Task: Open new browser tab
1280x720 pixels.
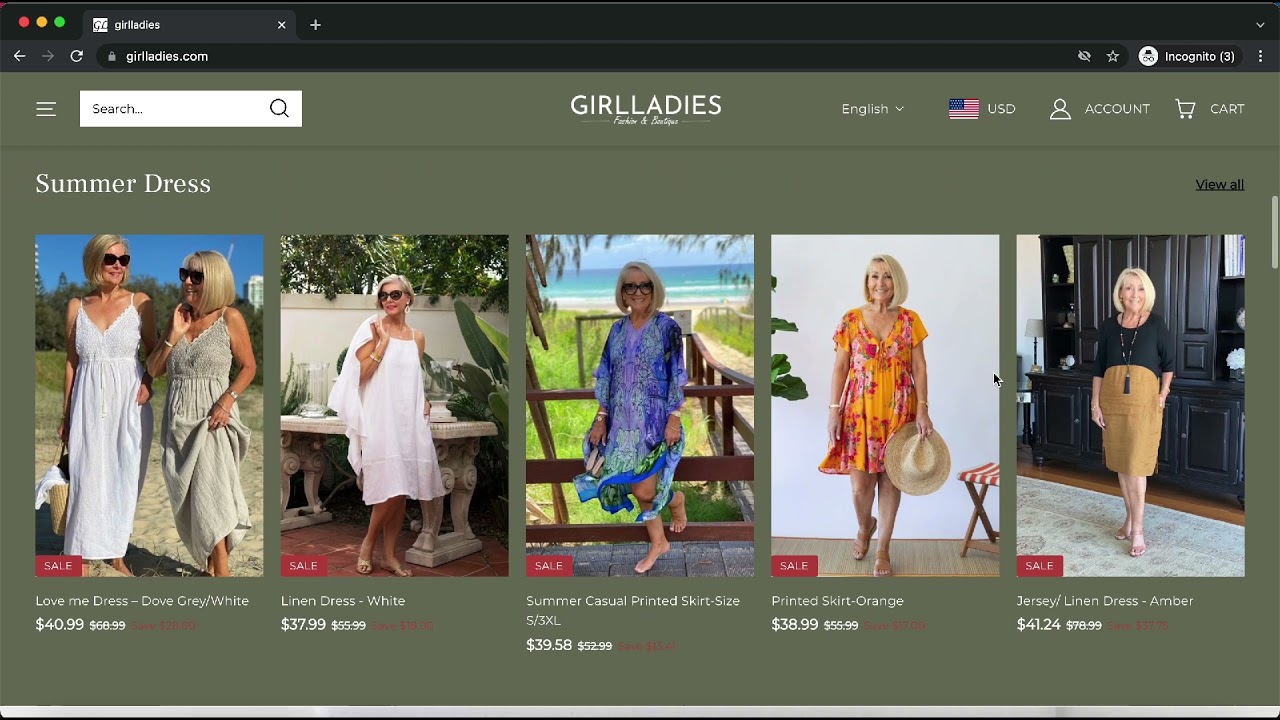Action: pos(315,24)
